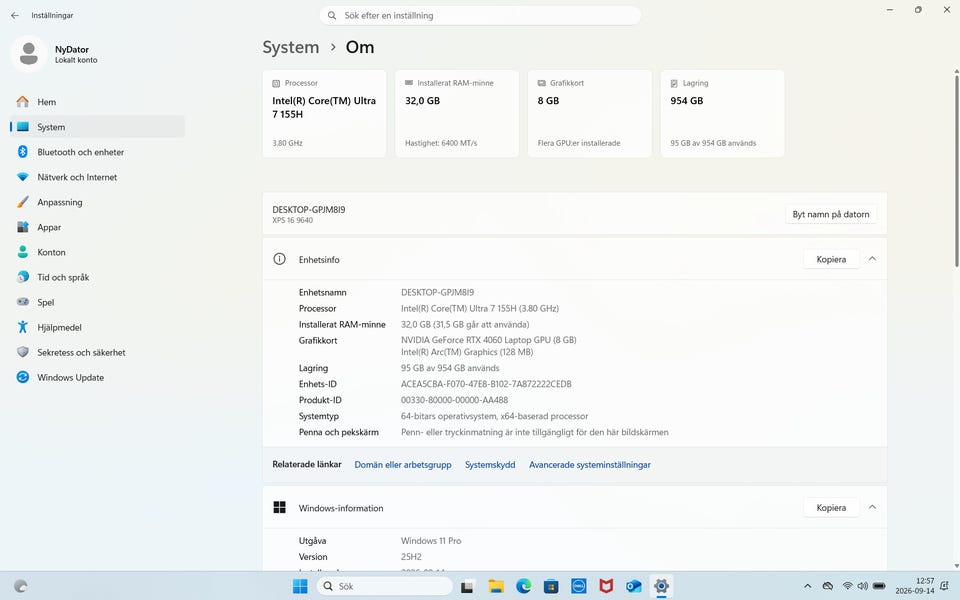This screenshot has width=960, height=600.
Task: Open the Systemskydd link
Action: tap(490, 465)
